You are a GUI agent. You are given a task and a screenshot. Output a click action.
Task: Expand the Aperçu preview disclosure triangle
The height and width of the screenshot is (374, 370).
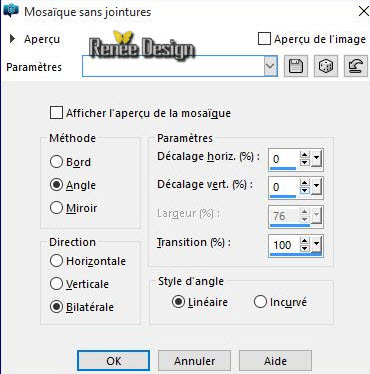point(13,39)
